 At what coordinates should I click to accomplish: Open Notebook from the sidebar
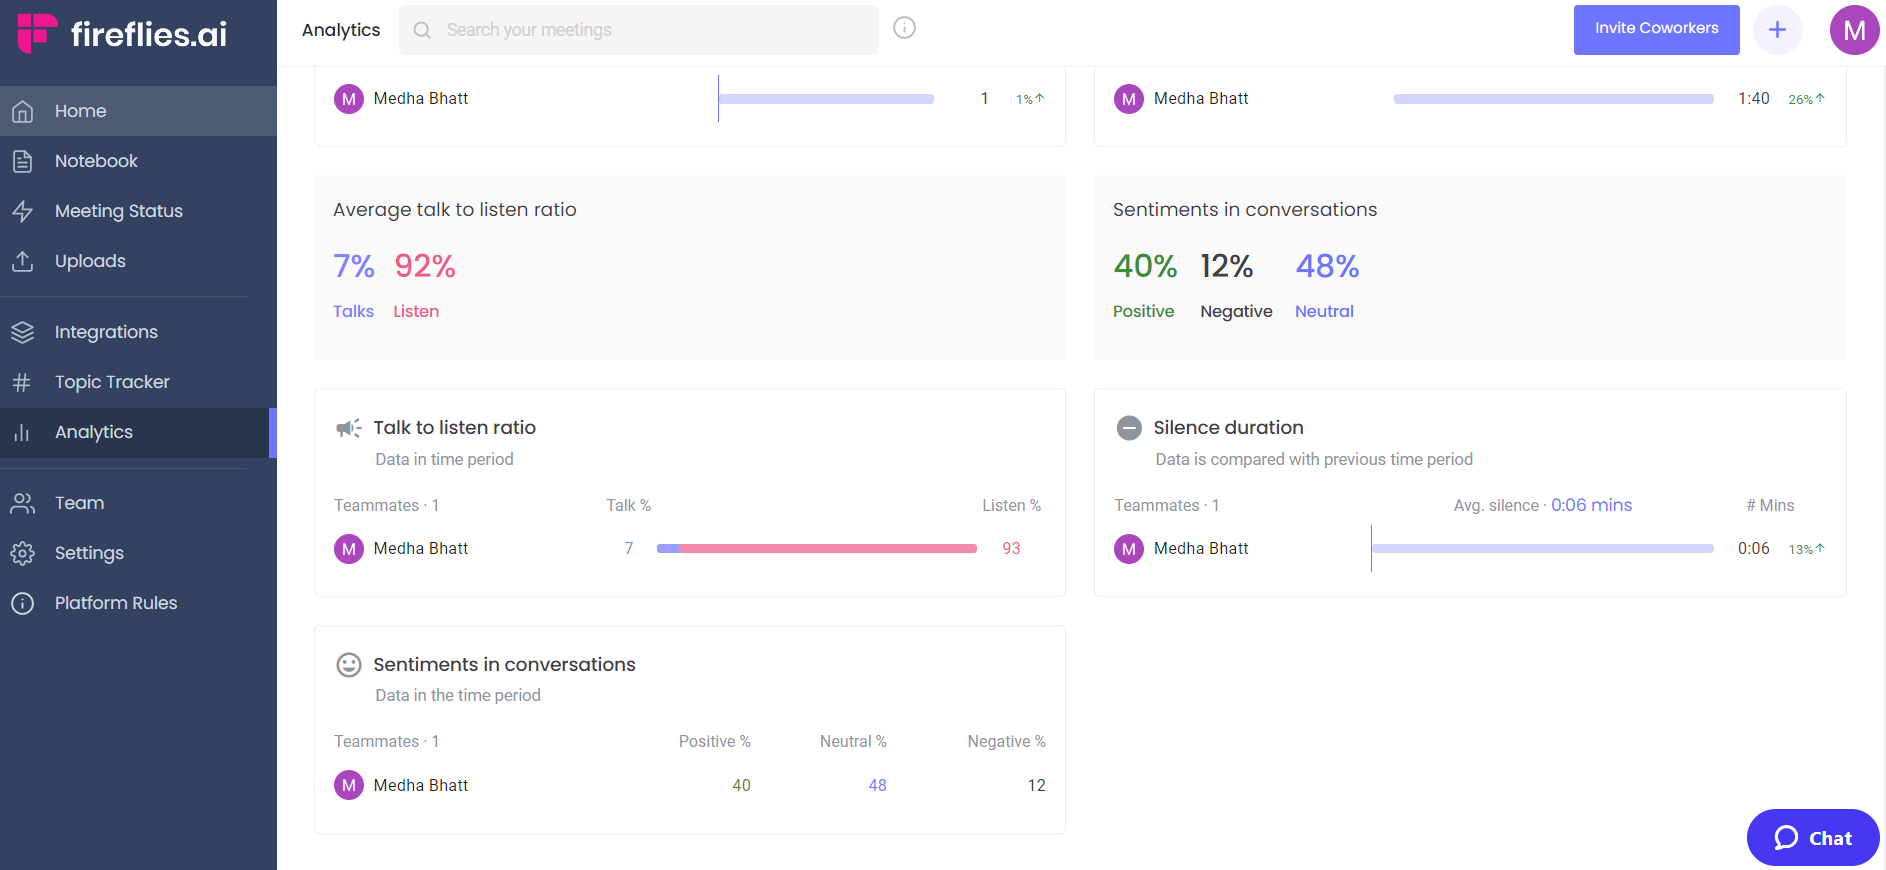pos(96,161)
